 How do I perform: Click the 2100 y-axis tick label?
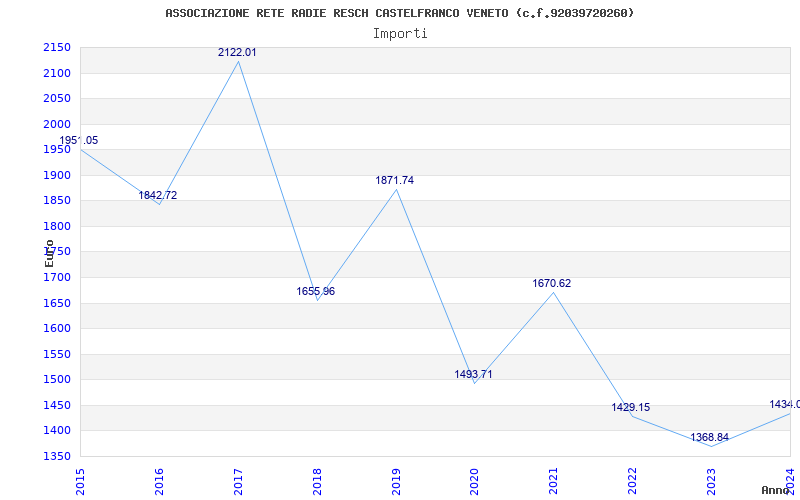tap(57, 73)
